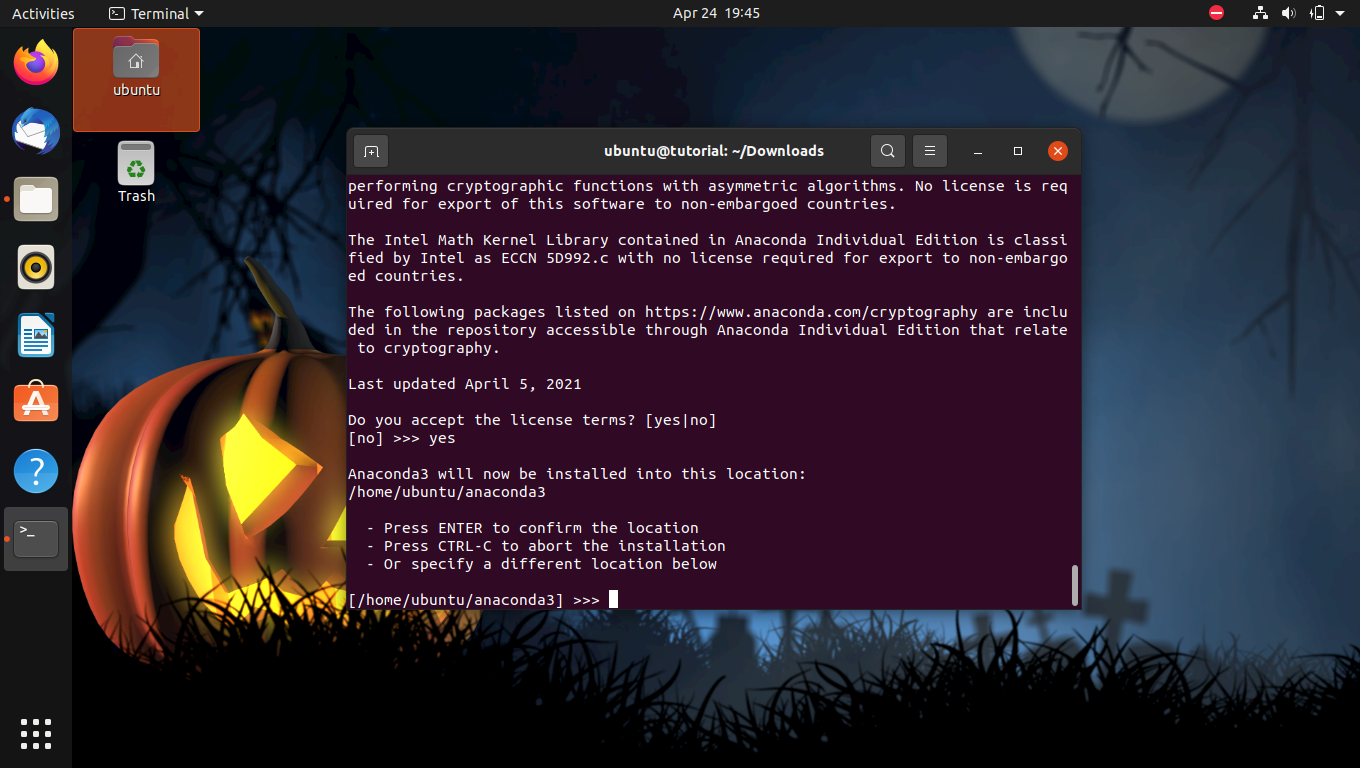The width and height of the screenshot is (1360, 768).
Task: Open the Help icon in the dock
Action: pyautogui.click(x=36, y=471)
